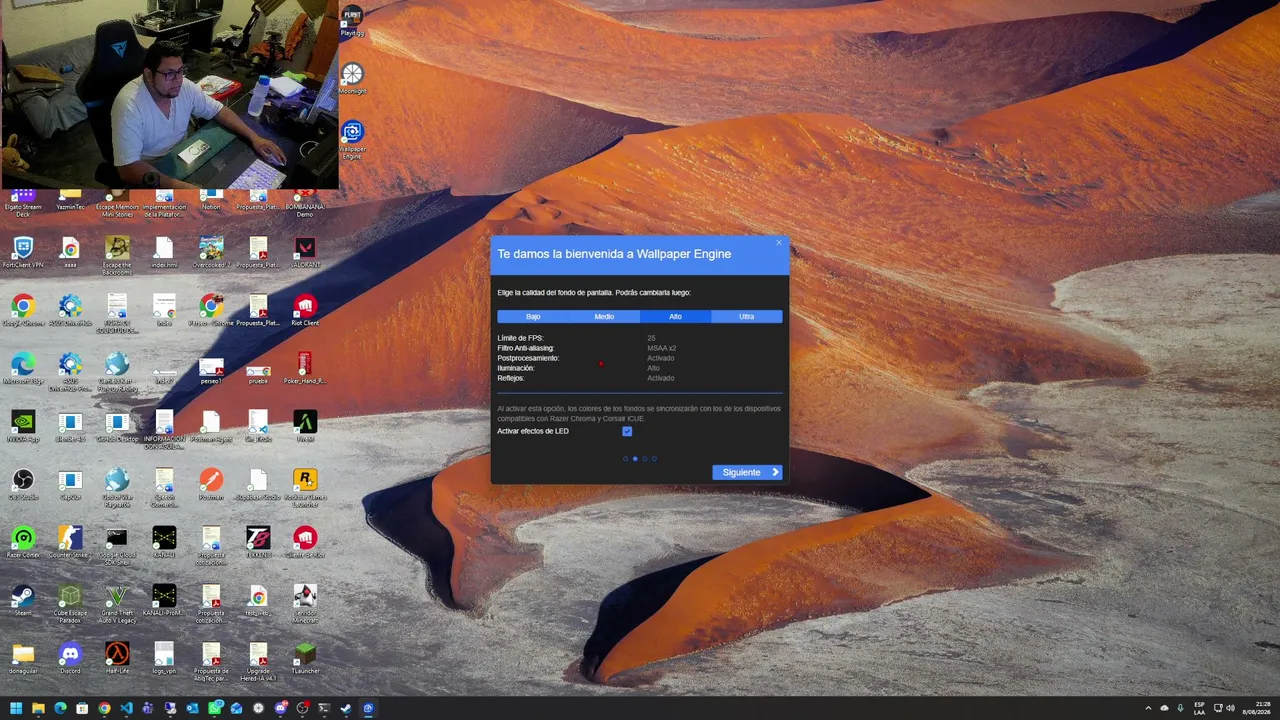This screenshot has height=720, width=1280.
Task: Open the TLauncher desktop icon
Action: pos(305,659)
